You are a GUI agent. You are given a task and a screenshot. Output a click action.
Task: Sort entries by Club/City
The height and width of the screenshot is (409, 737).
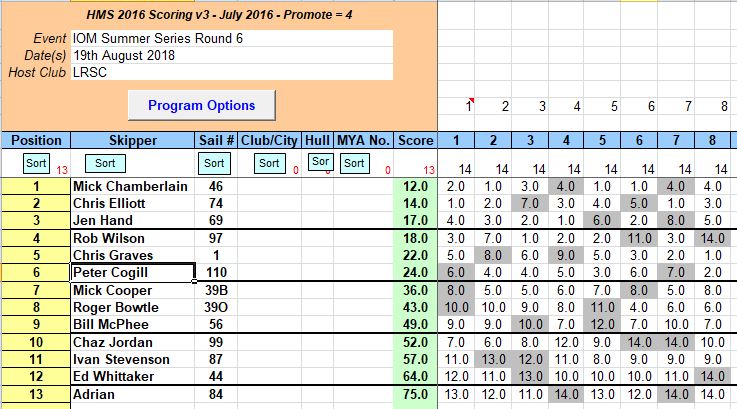[270, 162]
